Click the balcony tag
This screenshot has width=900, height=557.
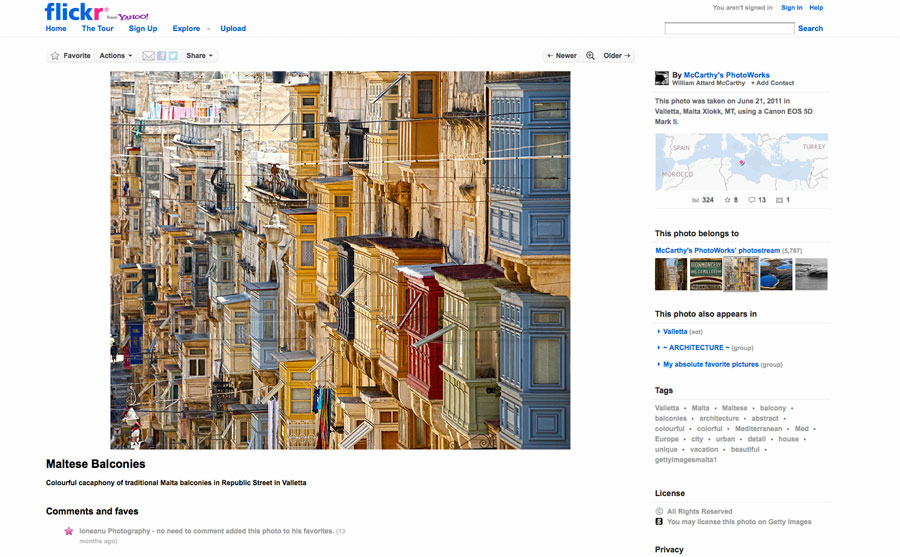pos(773,408)
